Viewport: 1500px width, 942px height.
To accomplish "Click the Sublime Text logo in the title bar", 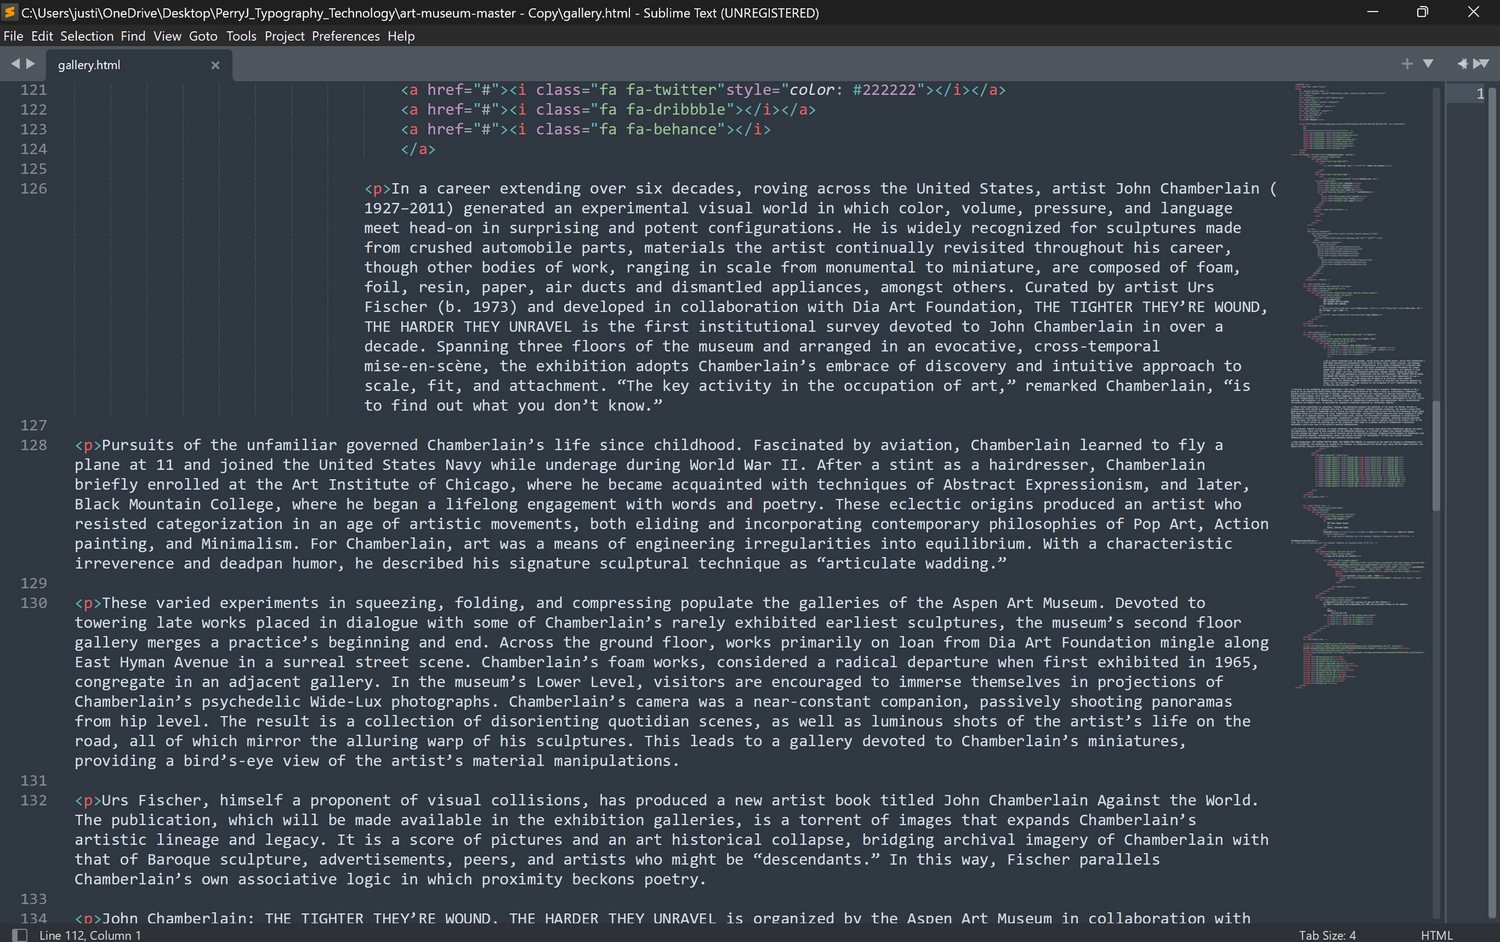I will coord(10,12).
